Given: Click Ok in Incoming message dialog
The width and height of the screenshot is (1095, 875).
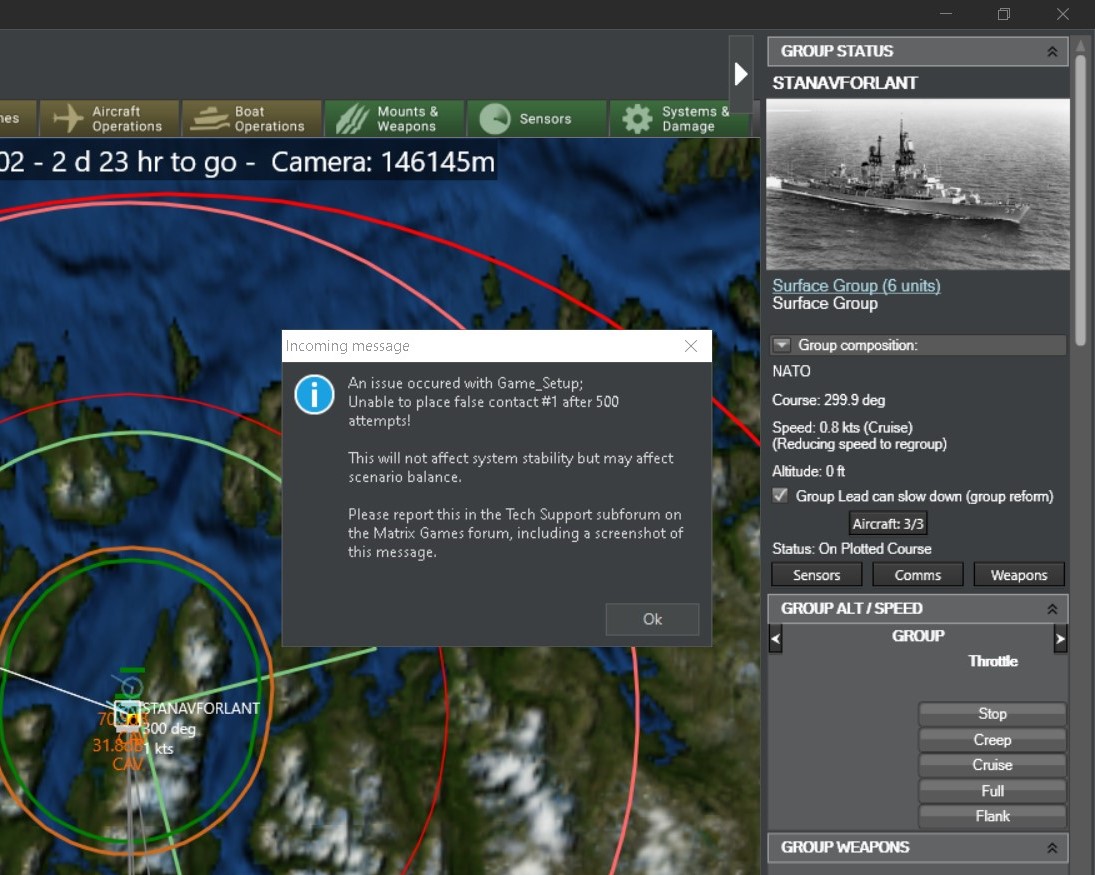Looking at the screenshot, I should tap(652, 619).
